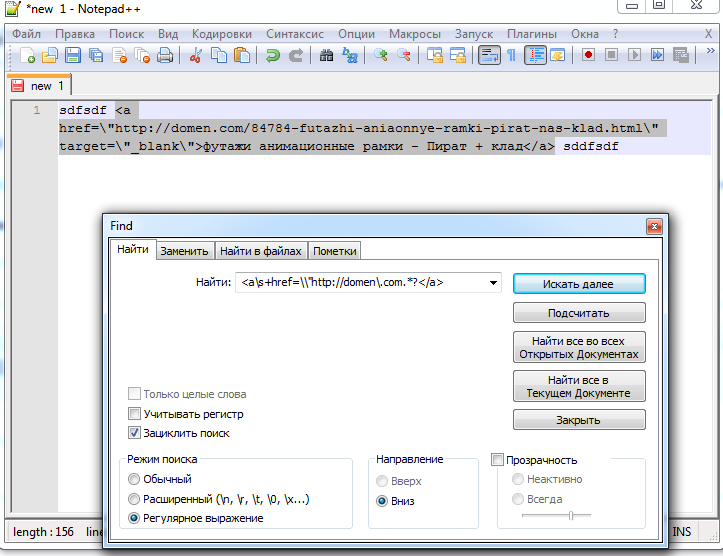Viewport: 723px width, 556px height.
Task: Expand hidden toolbar items chevron
Action: coord(708,56)
